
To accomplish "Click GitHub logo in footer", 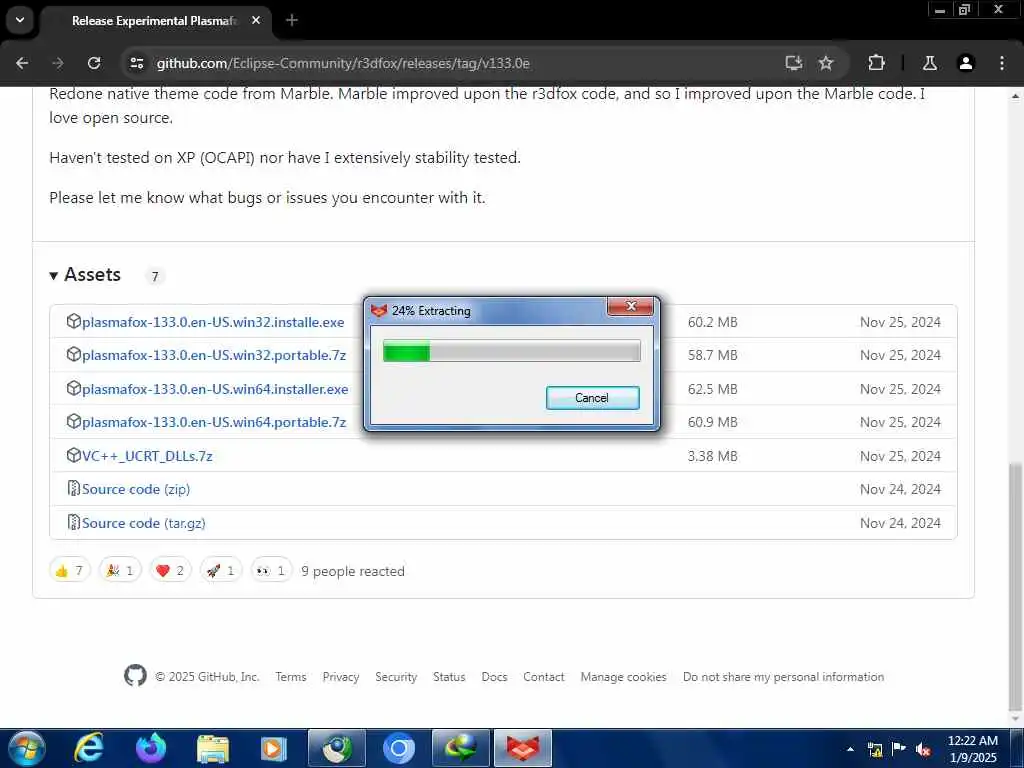I will tap(135, 675).
